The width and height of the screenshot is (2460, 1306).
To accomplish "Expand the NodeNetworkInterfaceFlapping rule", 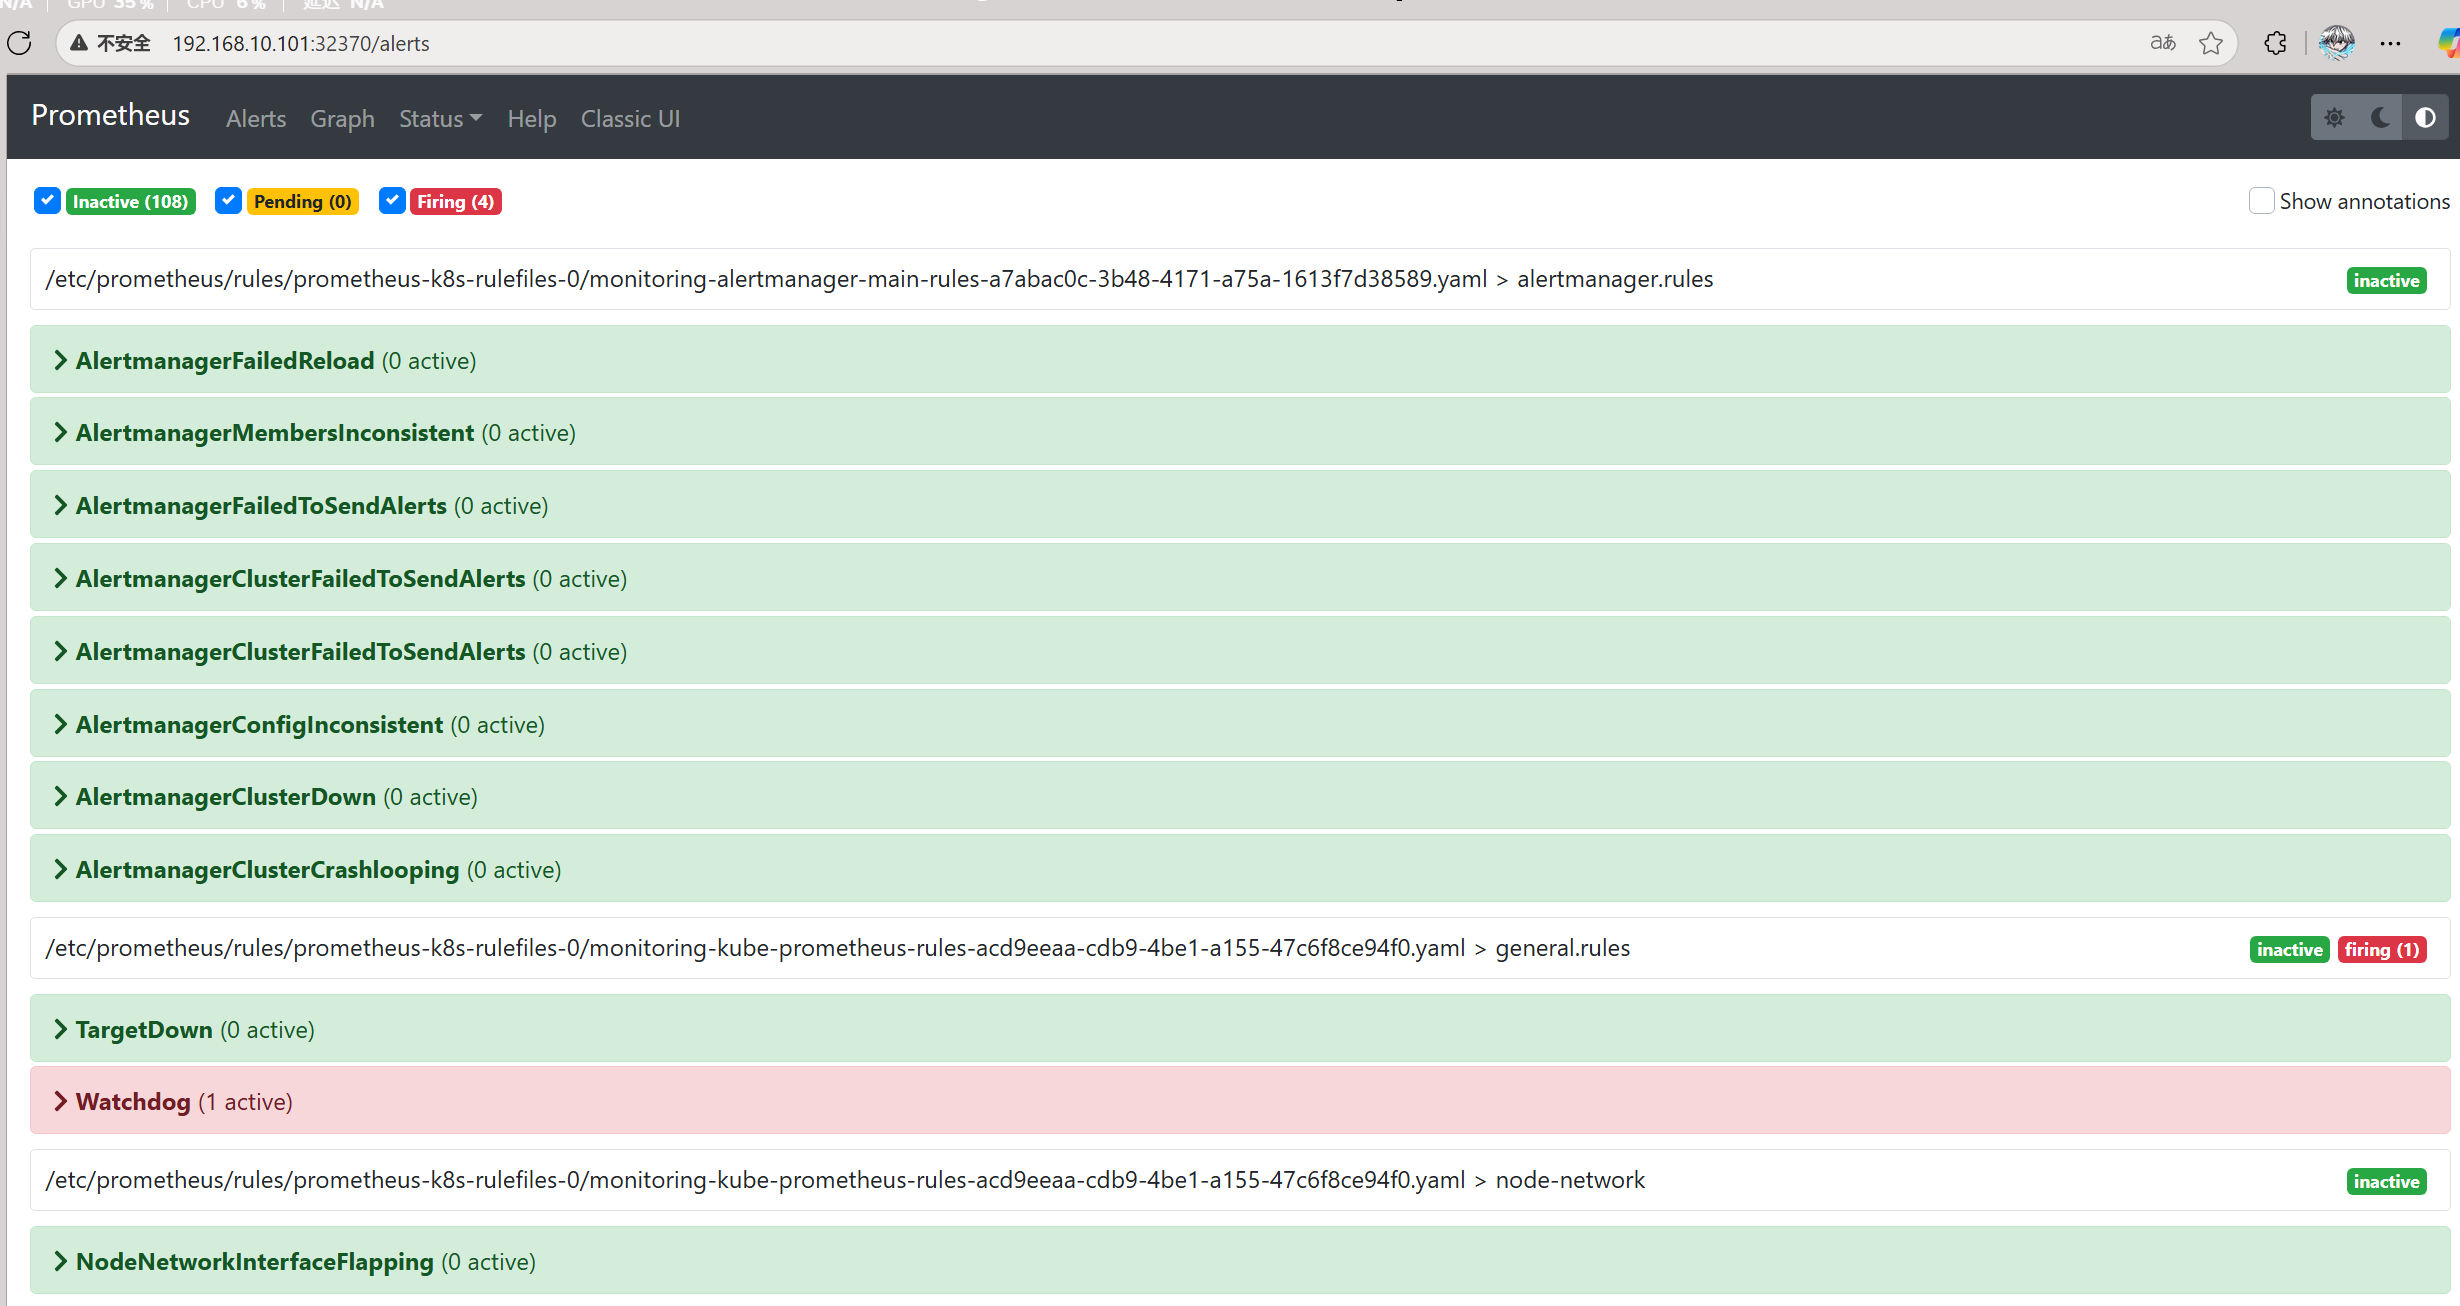I will point(1240,1261).
